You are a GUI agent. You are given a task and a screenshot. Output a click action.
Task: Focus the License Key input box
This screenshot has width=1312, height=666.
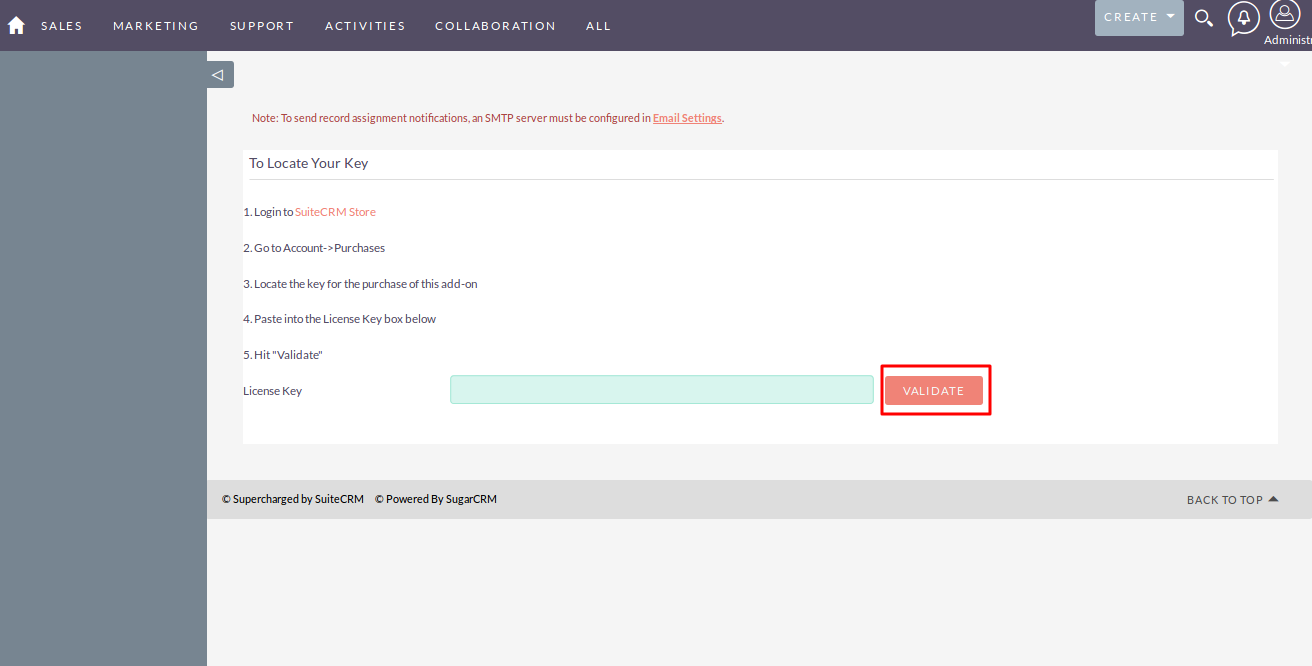pyautogui.click(x=662, y=390)
